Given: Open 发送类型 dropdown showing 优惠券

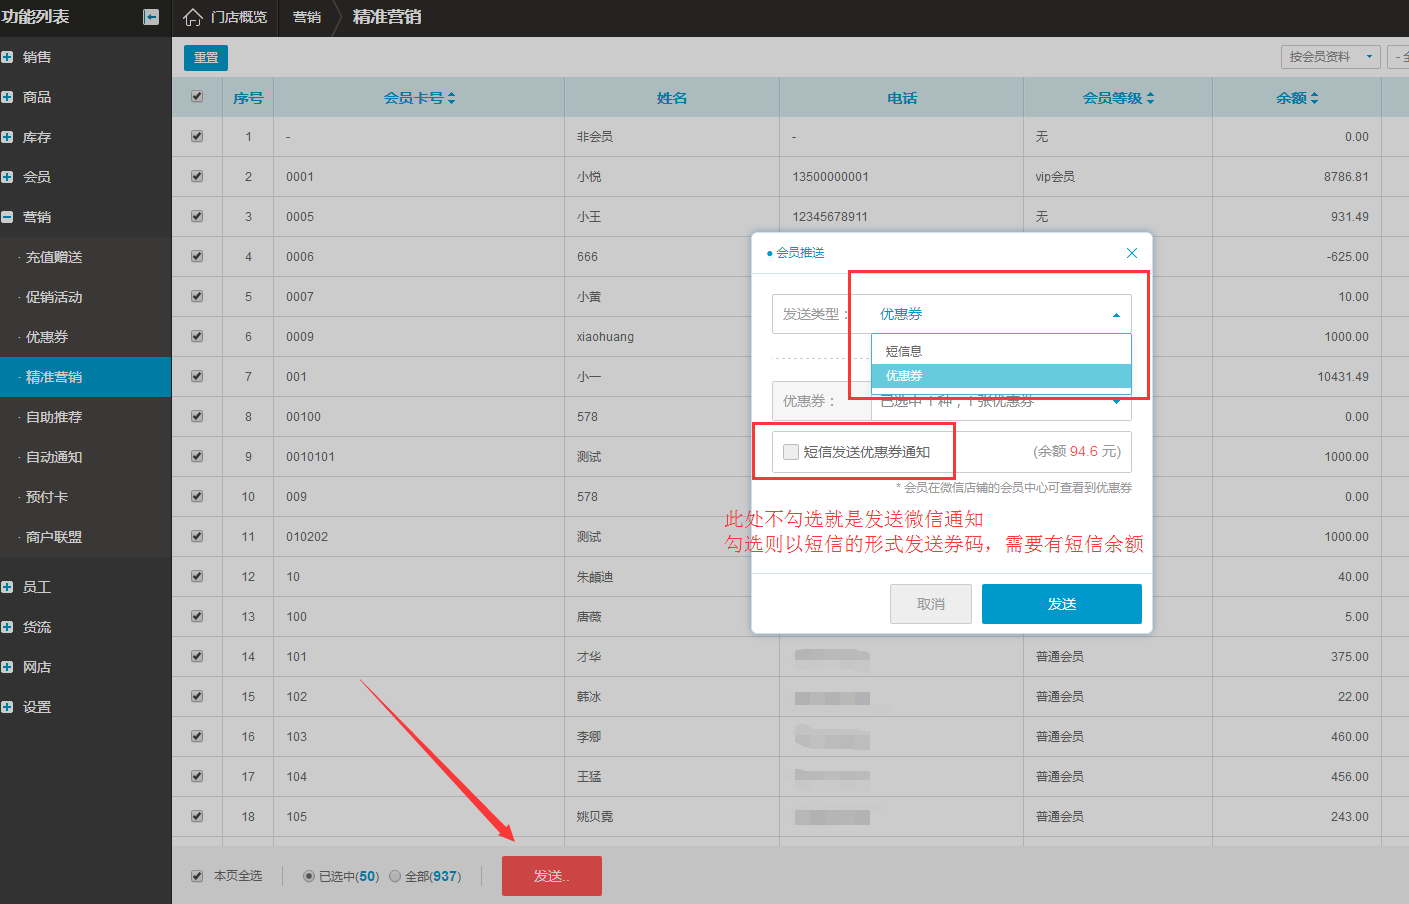Looking at the screenshot, I should pos(1001,314).
